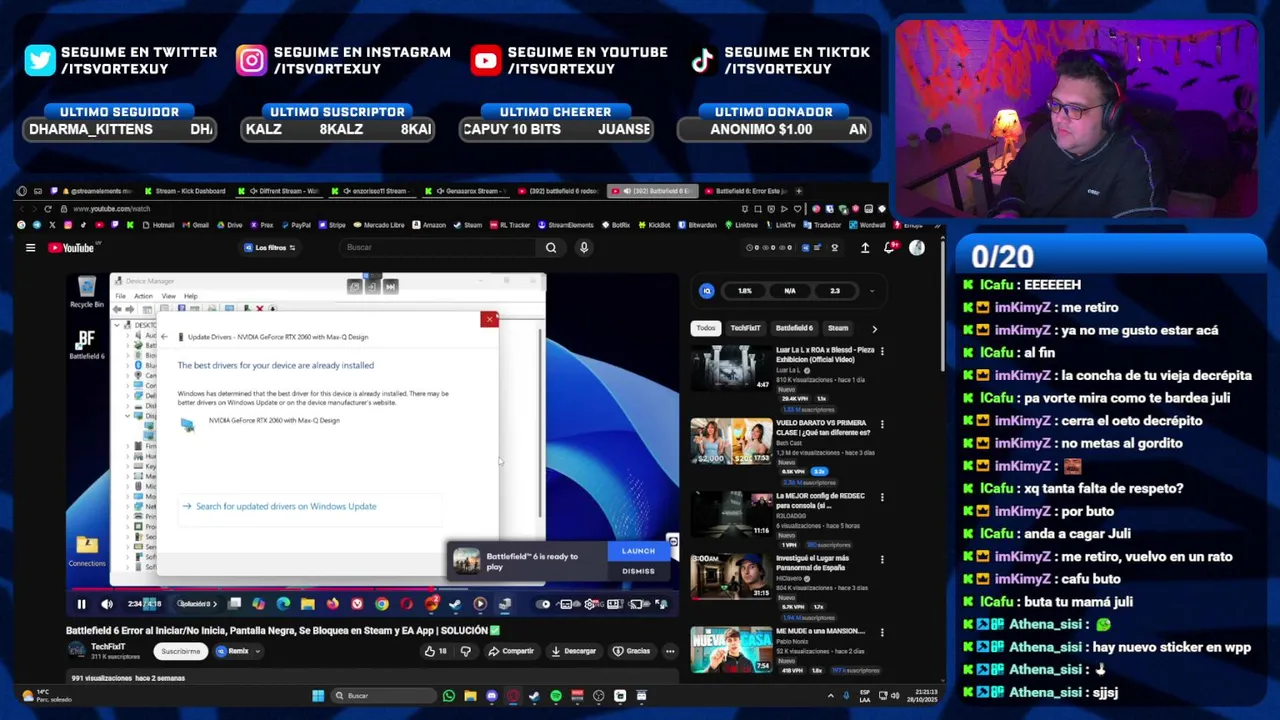The image size is (1280, 720).
Task: Click the YouTube search magnifier button
Action: 551,248
